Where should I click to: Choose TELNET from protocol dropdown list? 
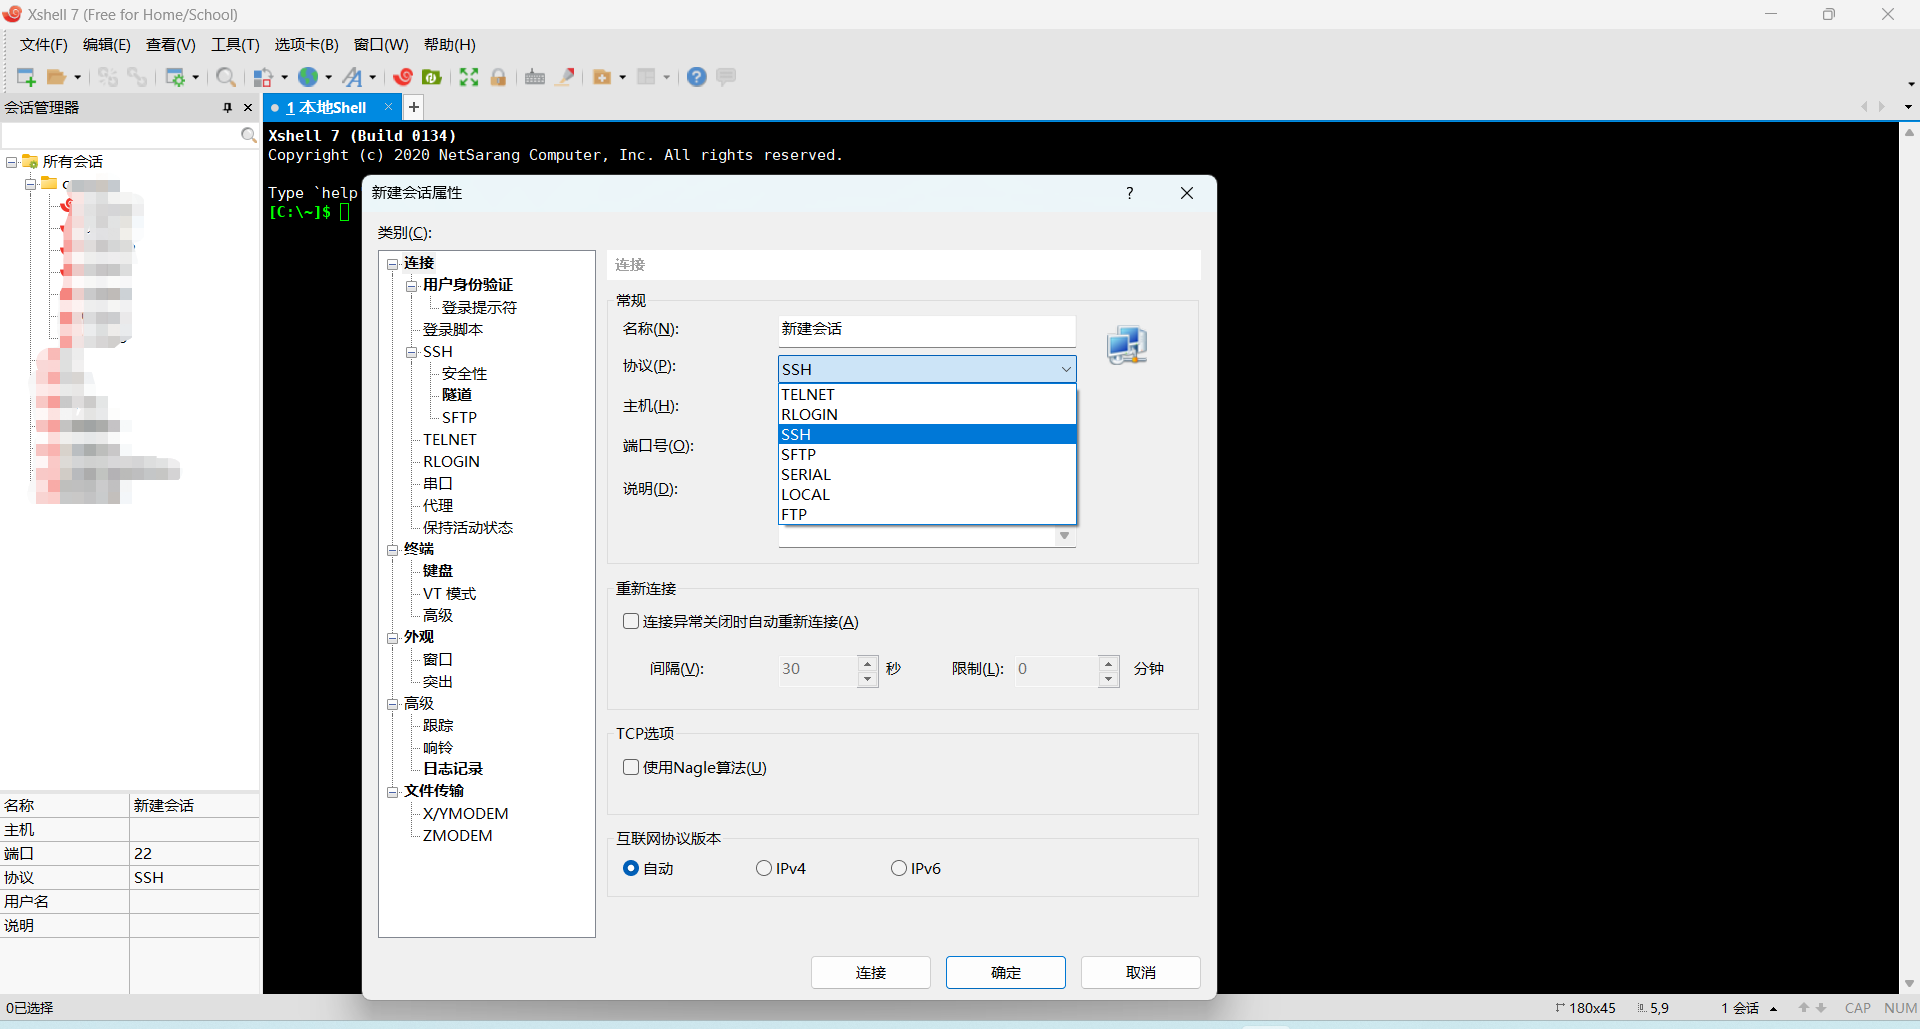pyautogui.click(x=927, y=395)
